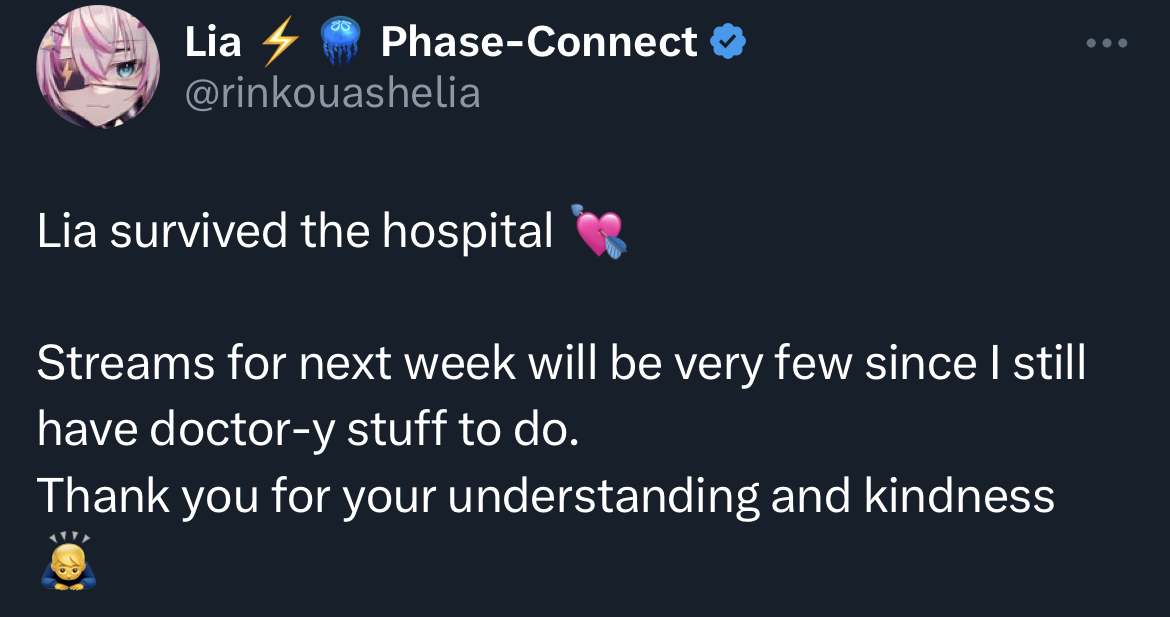Screen dimensions: 1170x617
Task: Open Lia's profile picture avatar
Action: (98, 66)
